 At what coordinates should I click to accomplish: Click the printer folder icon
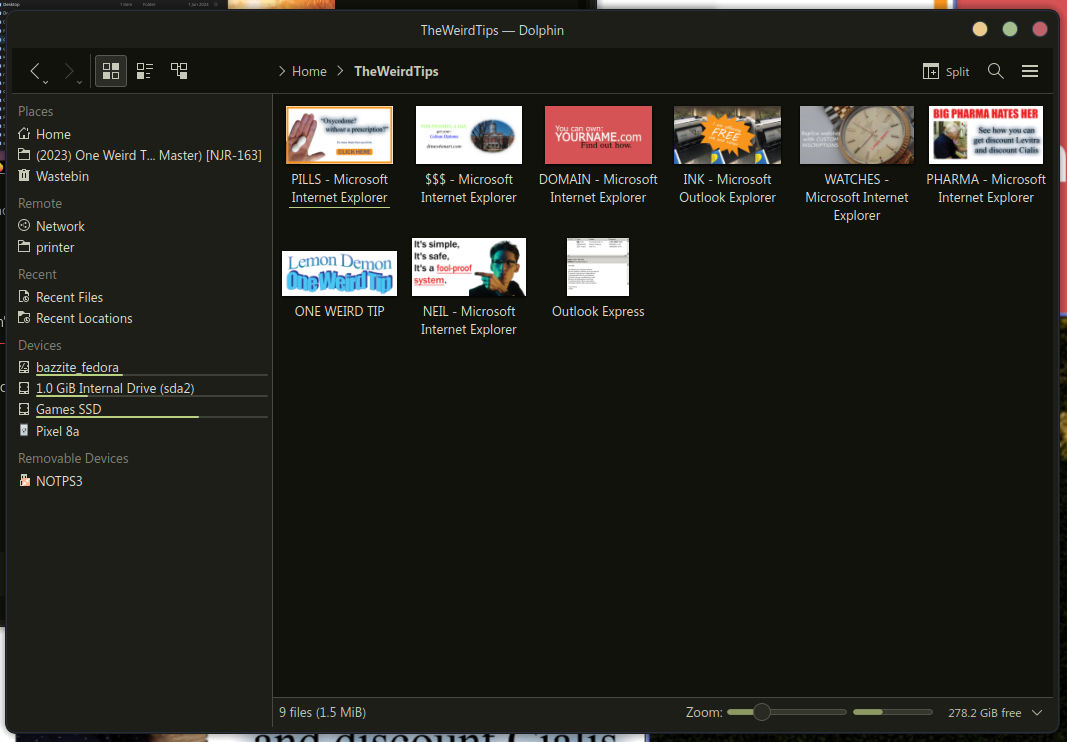(x=24, y=246)
